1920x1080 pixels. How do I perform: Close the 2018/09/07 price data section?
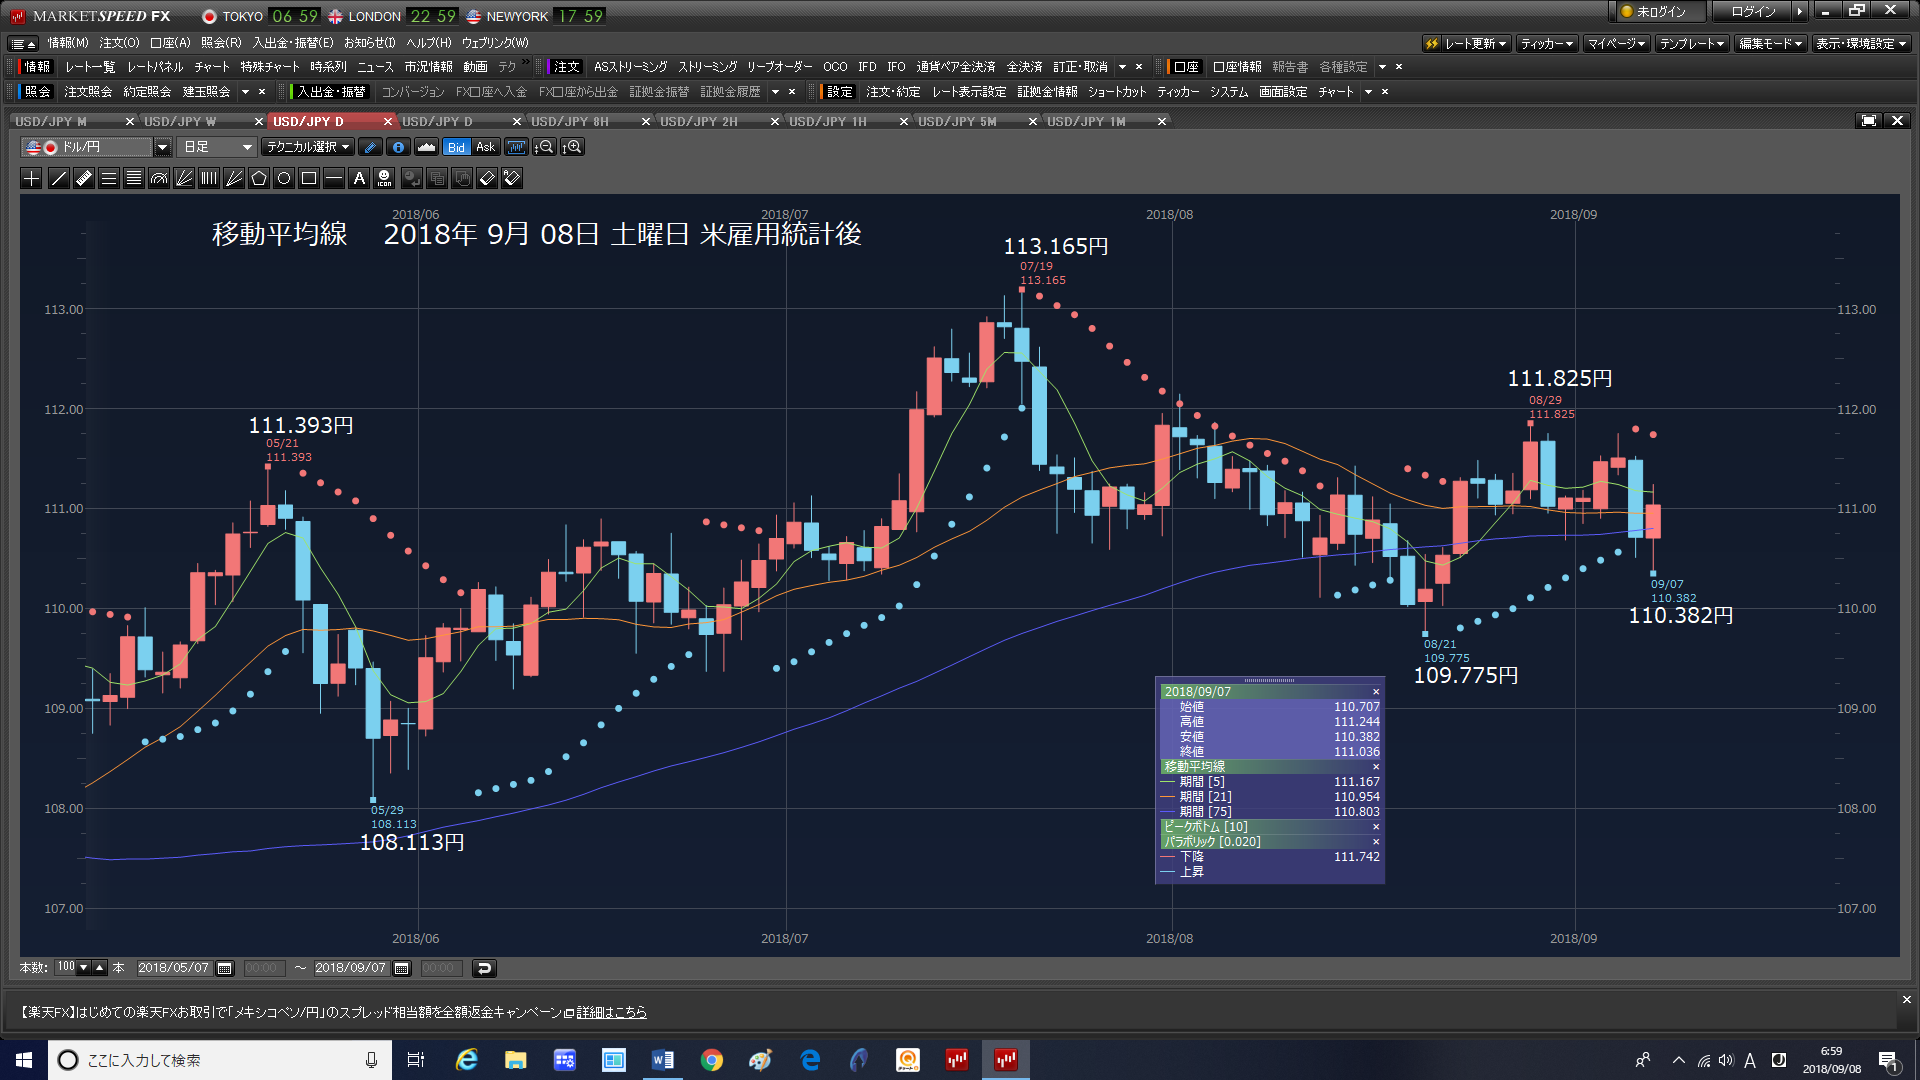tap(1376, 692)
